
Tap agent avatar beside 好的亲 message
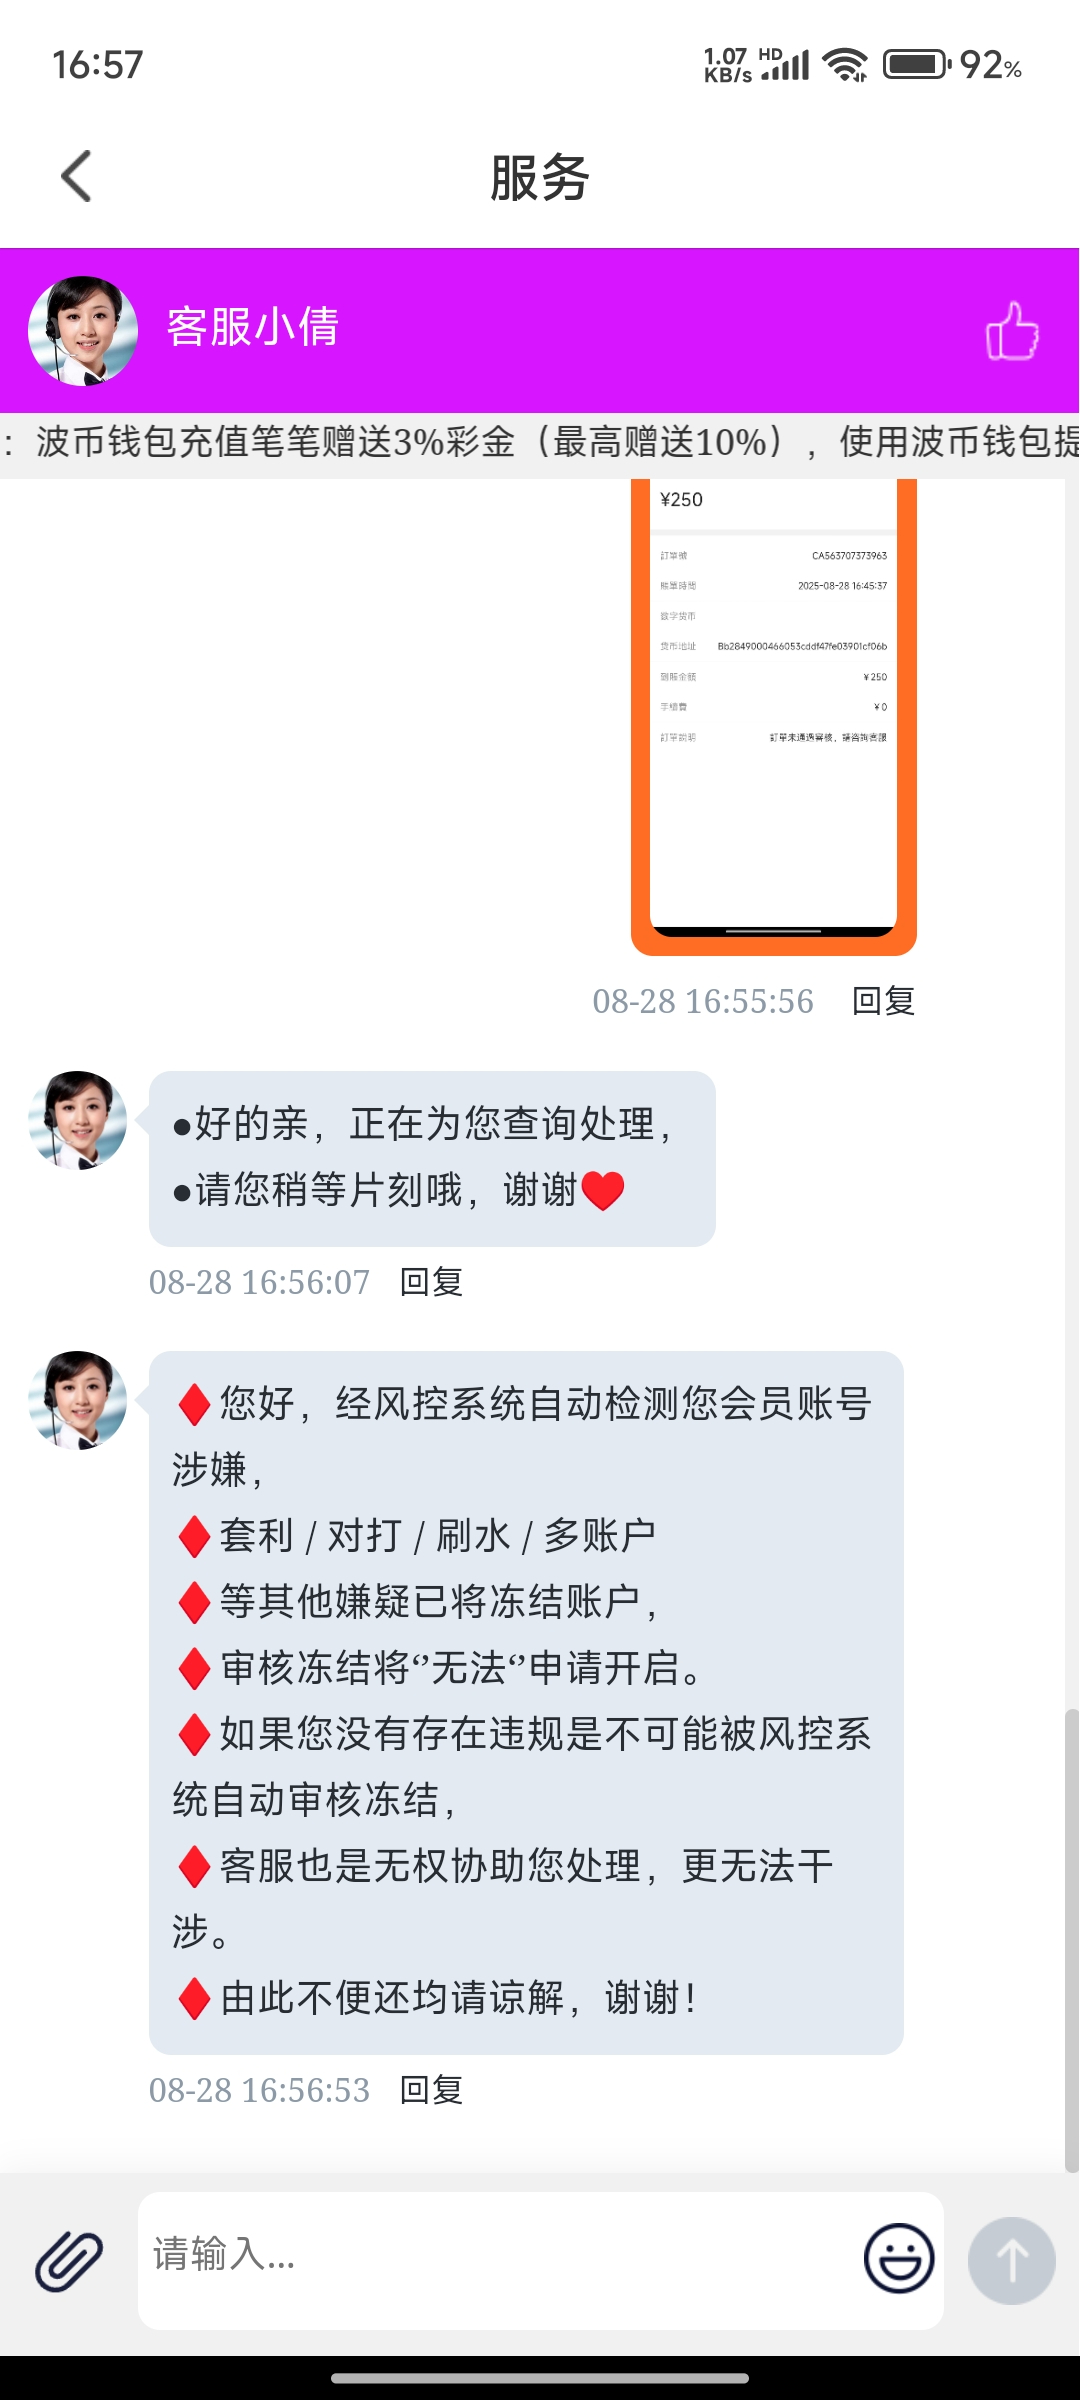tap(78, 1120)
